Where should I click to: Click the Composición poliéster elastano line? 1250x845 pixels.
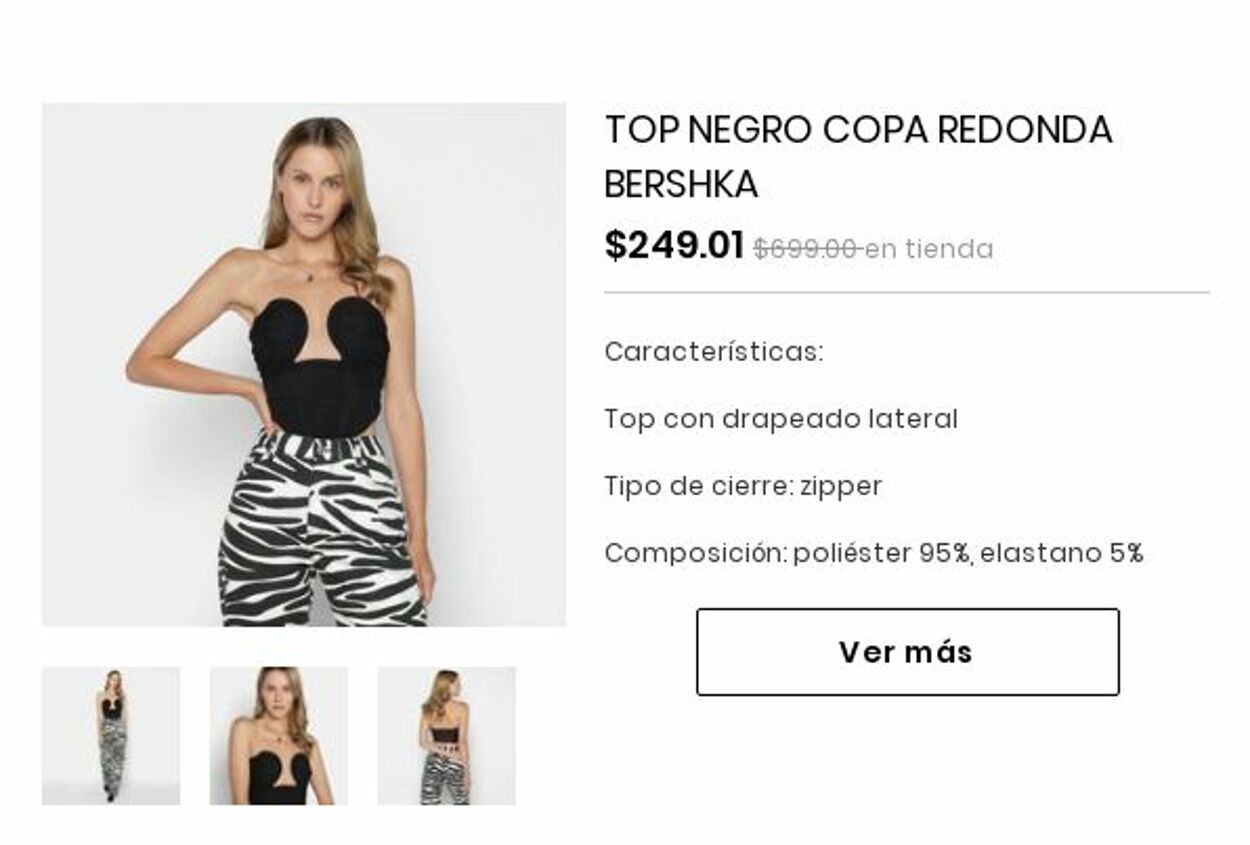[873, 553]
